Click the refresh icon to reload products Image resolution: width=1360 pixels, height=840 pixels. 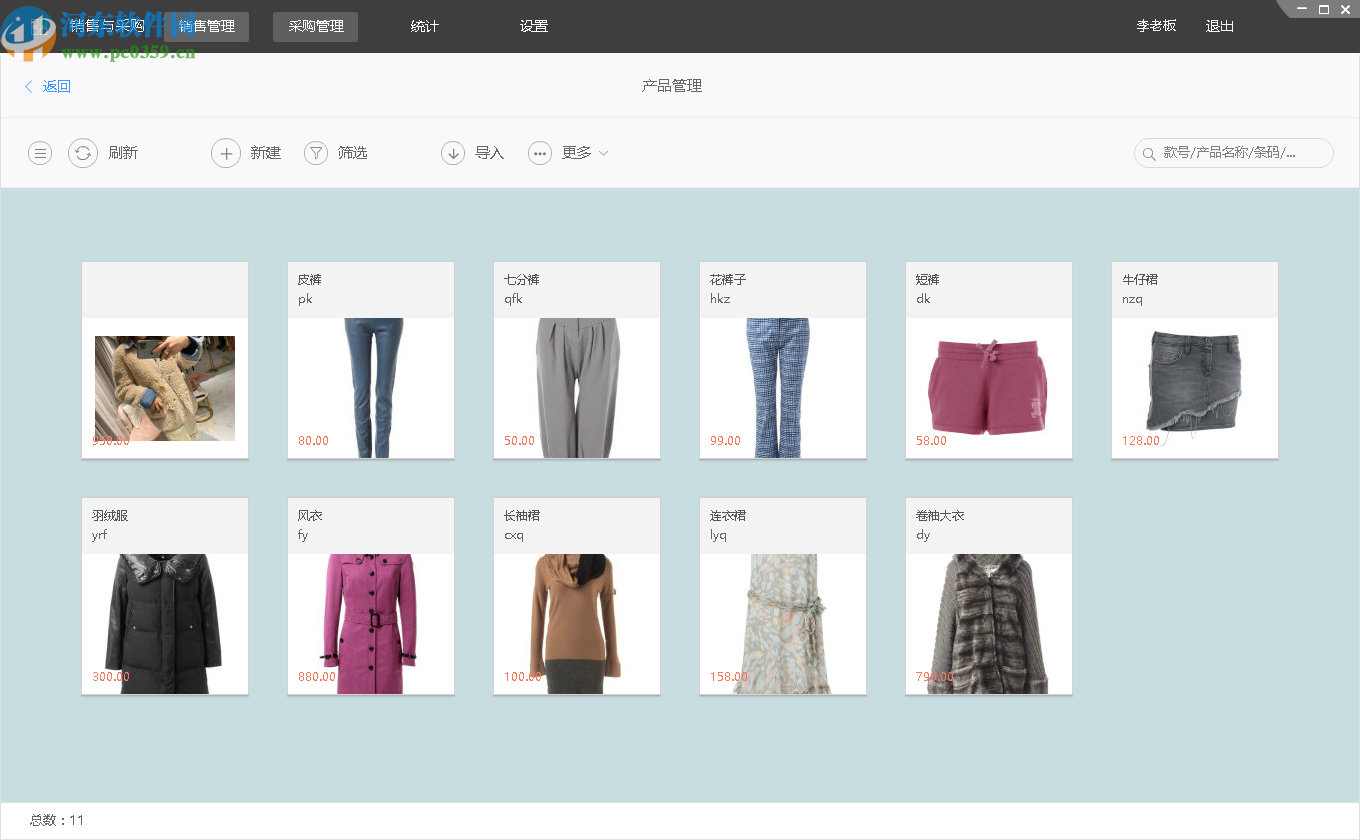pyautogui.click(x=83, y=153)
